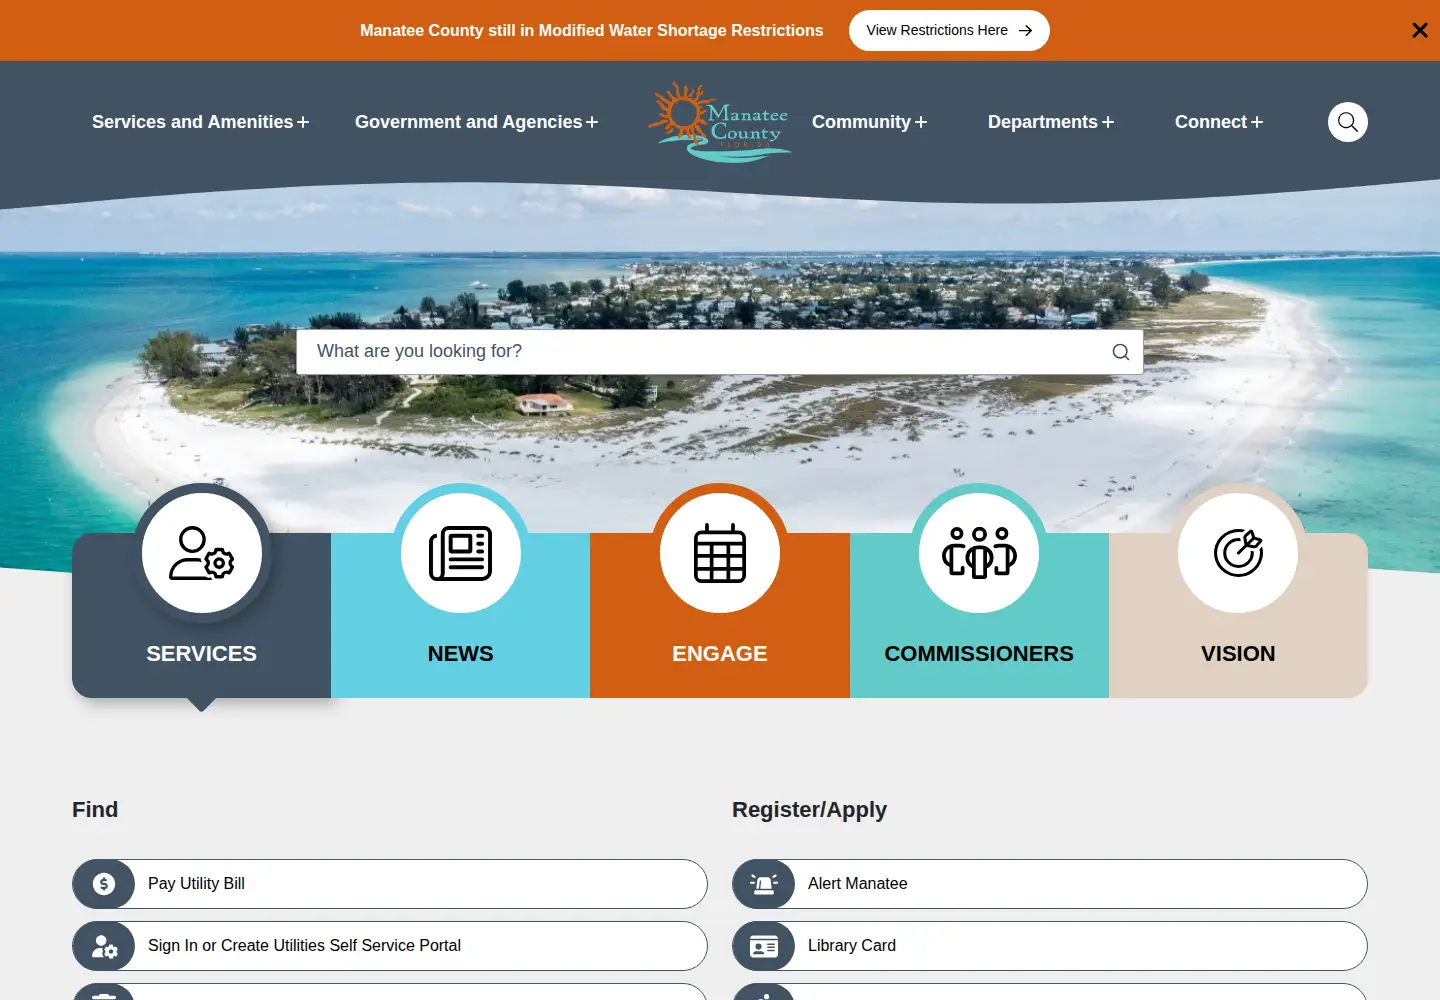
Task: Click the Commissioners people icon
Action: tap(979, 553)
